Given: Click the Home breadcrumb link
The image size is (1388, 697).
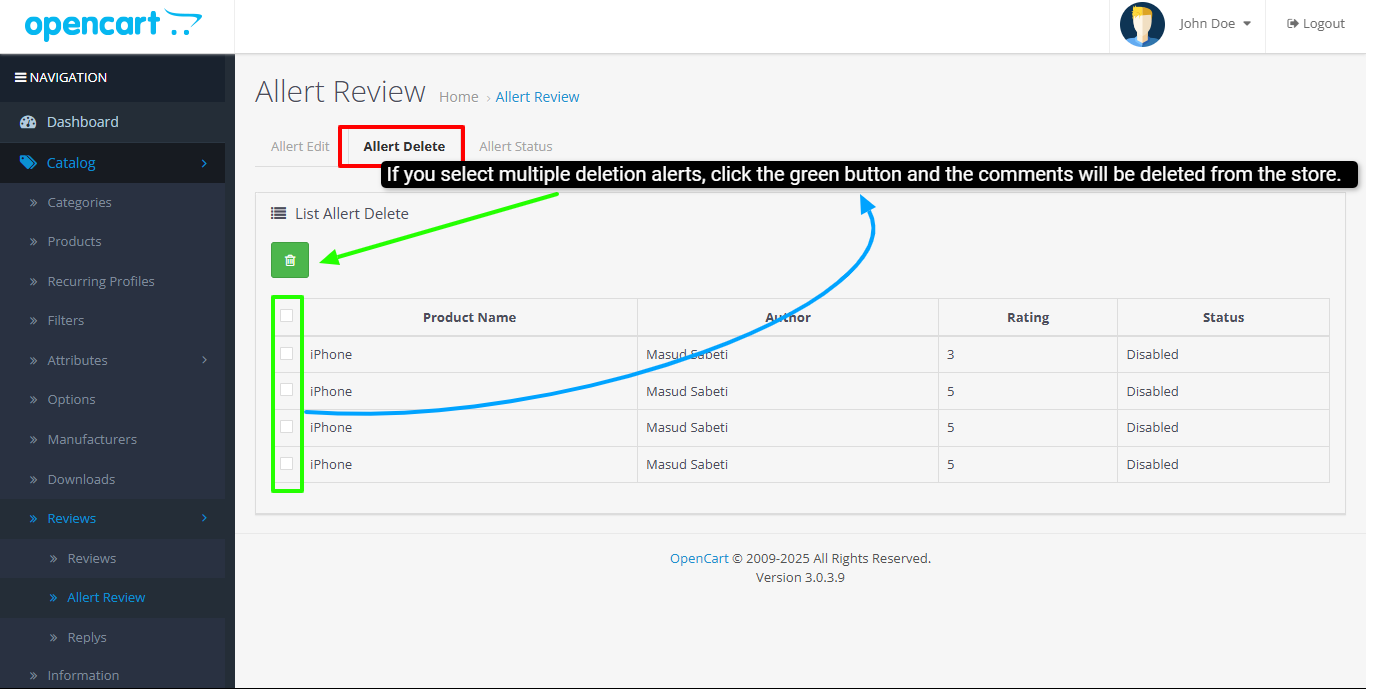Looking at the screenshot, I should click(458, 97).
